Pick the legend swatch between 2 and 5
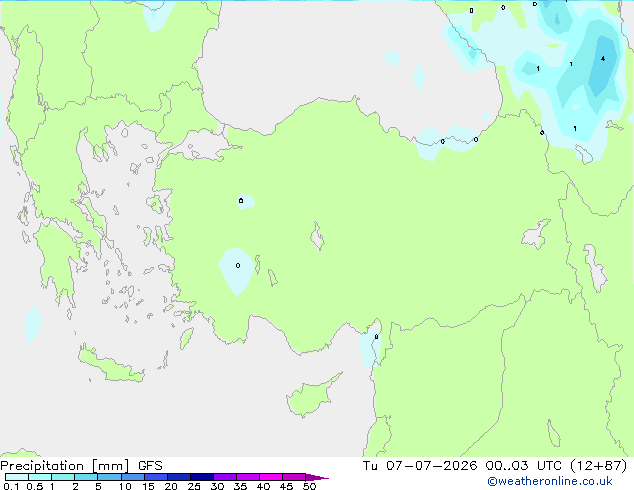This screenshot has height=490, width=634. pyautogui.click(x=86, y=477)
